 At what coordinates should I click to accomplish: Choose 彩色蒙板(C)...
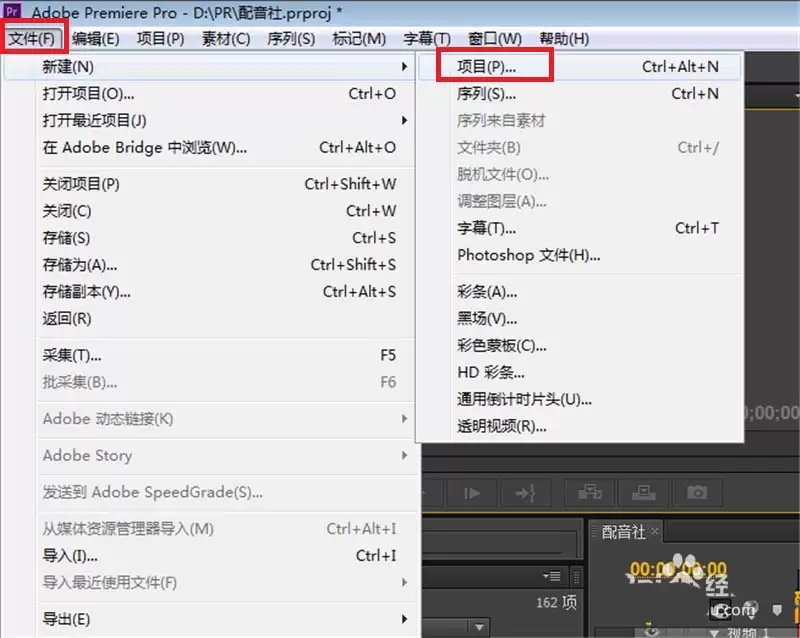[580, 346]
